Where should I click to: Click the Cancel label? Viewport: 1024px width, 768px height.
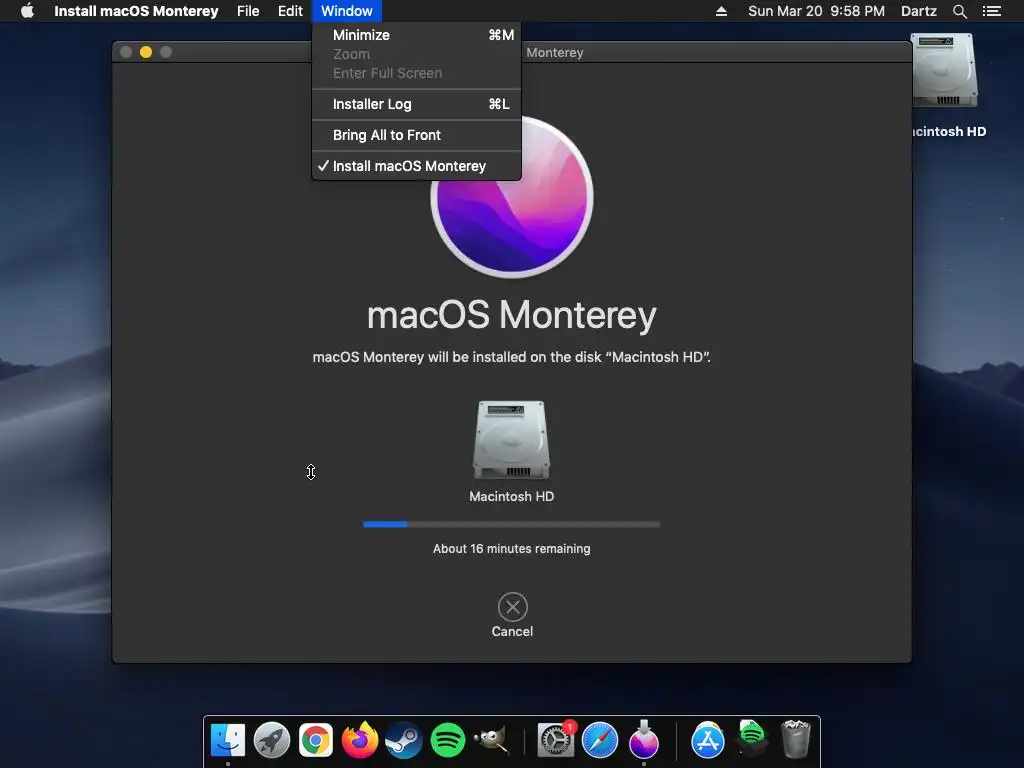pyautogui.click(x=512, y=632)
